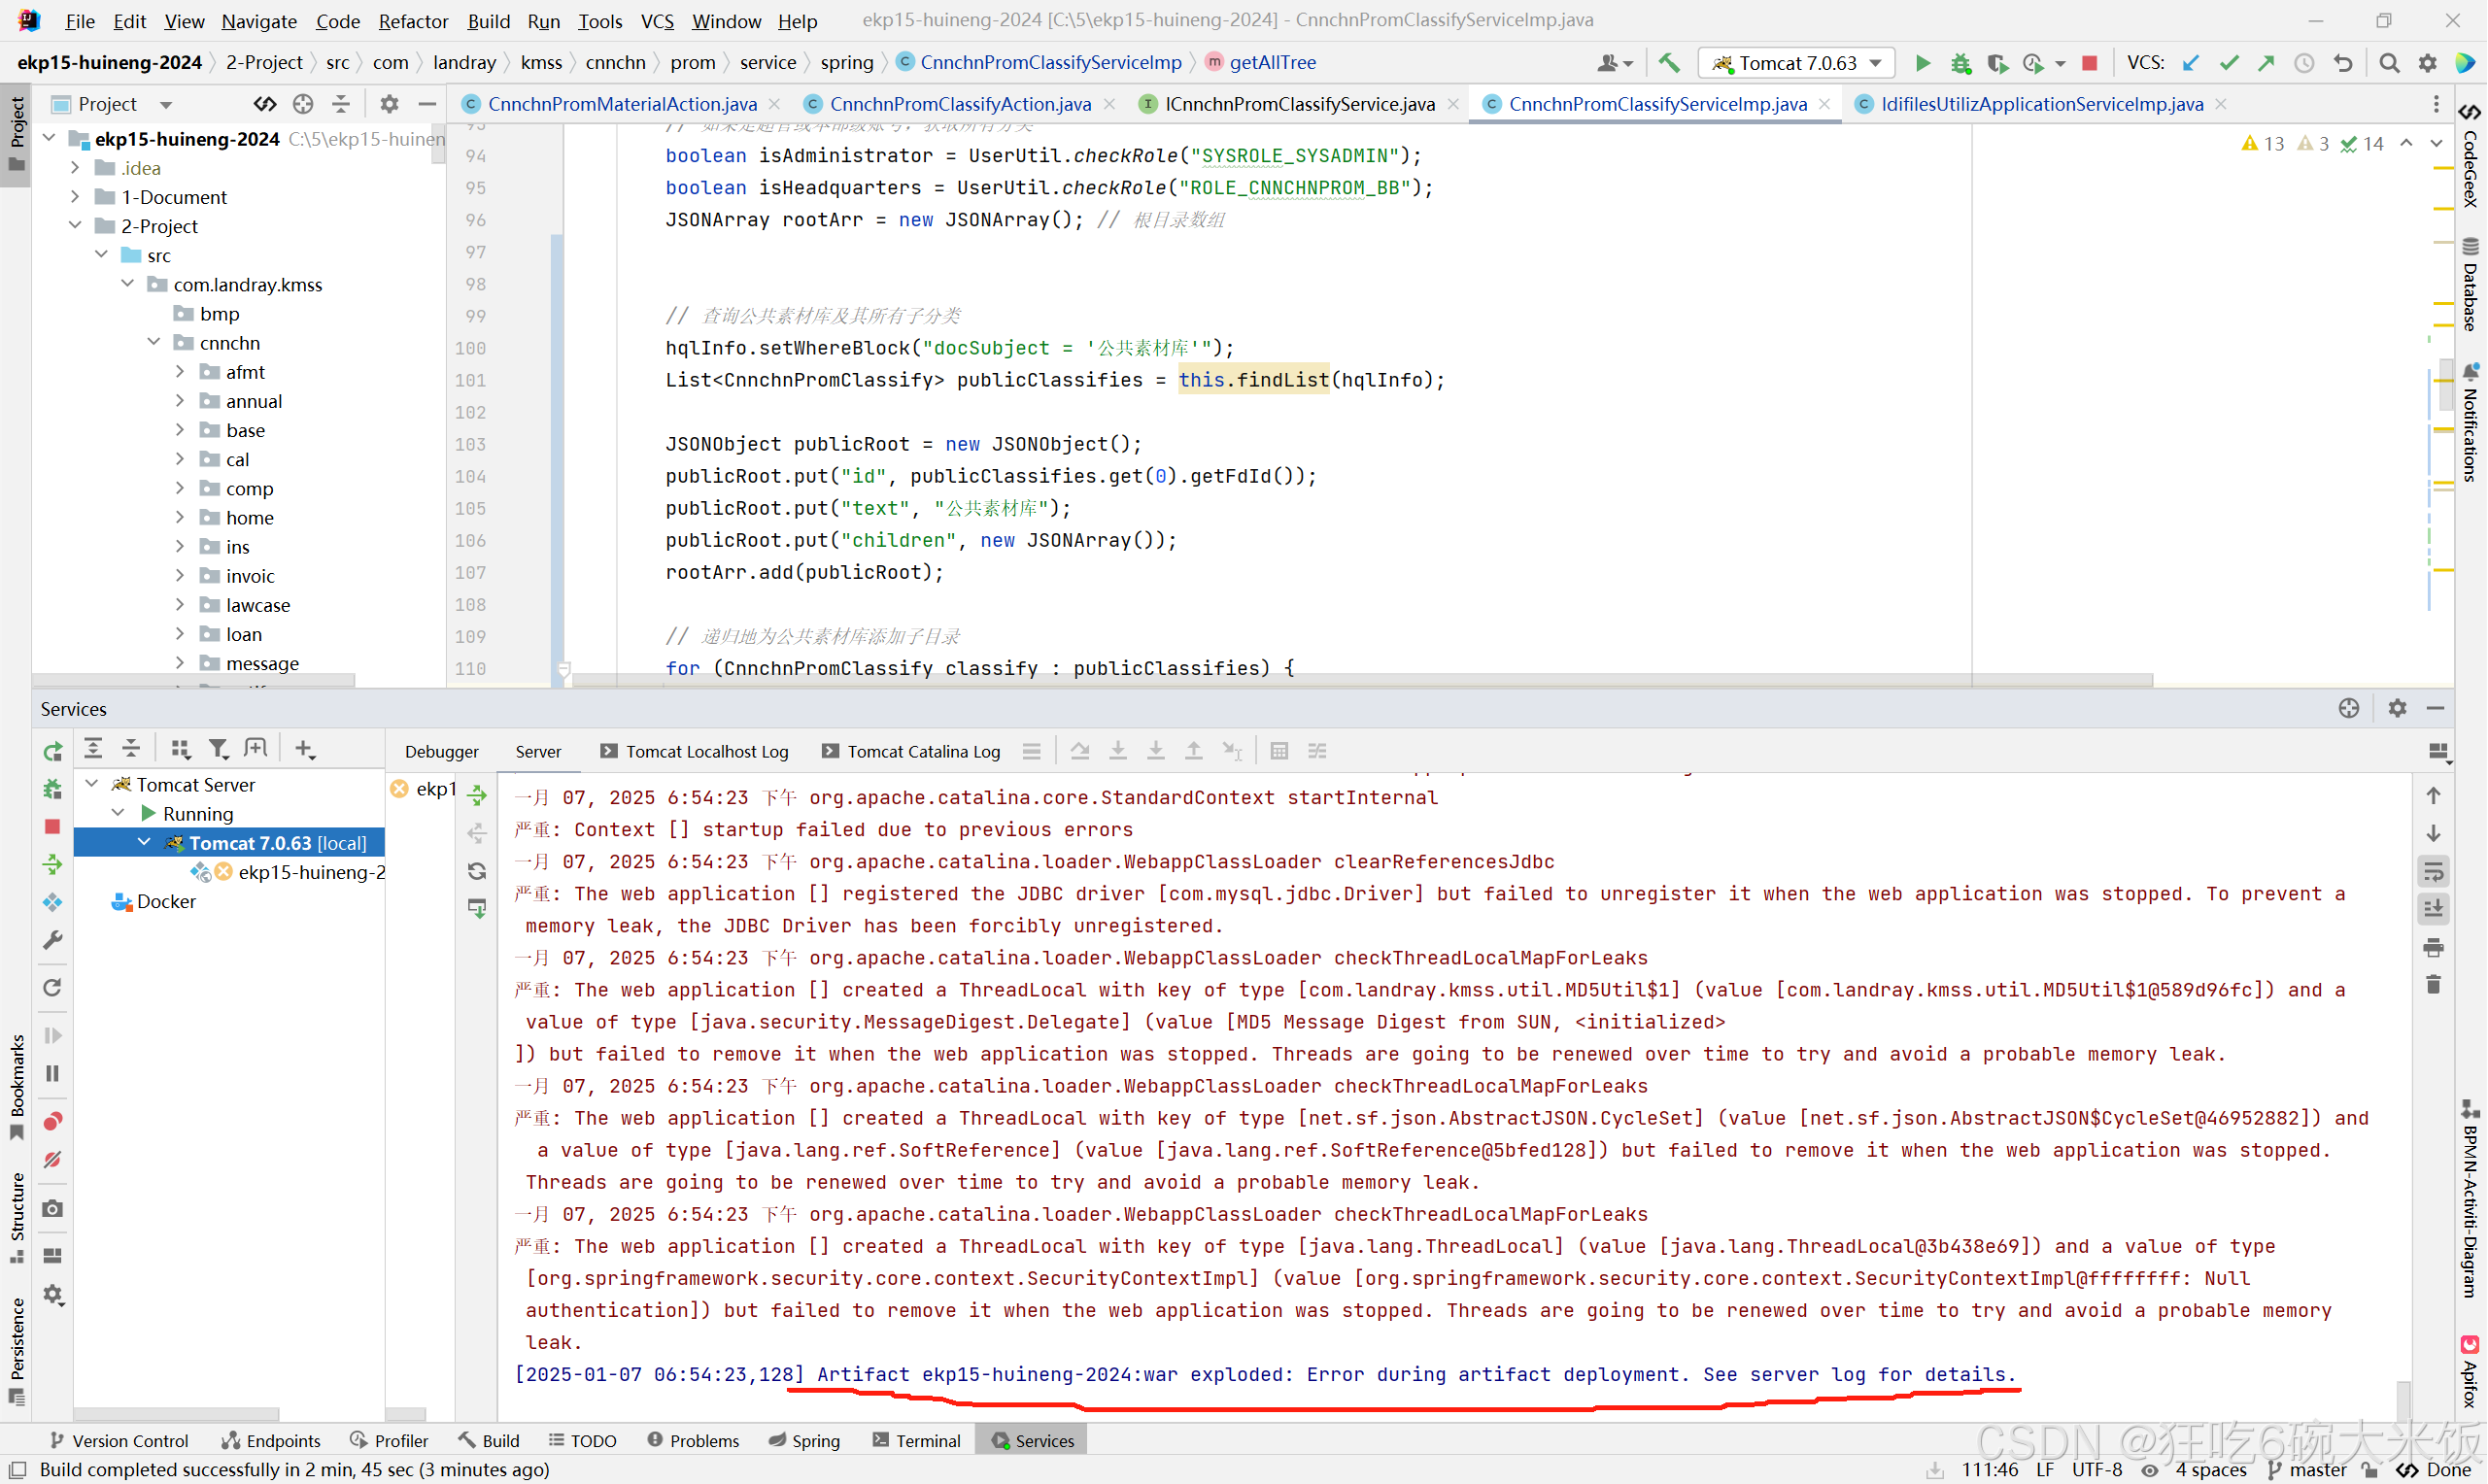The width and height of the screenshot is (2488, 1484).
Task: Click the print console output icon
Action: tap(2433, 947)
